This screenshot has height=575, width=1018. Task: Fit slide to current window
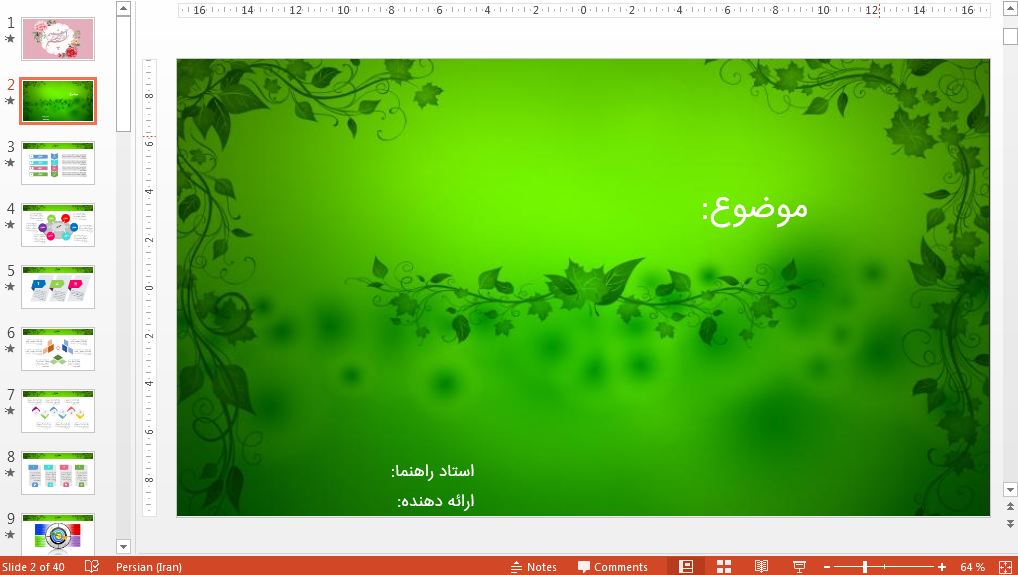(x=1004, y=567)
